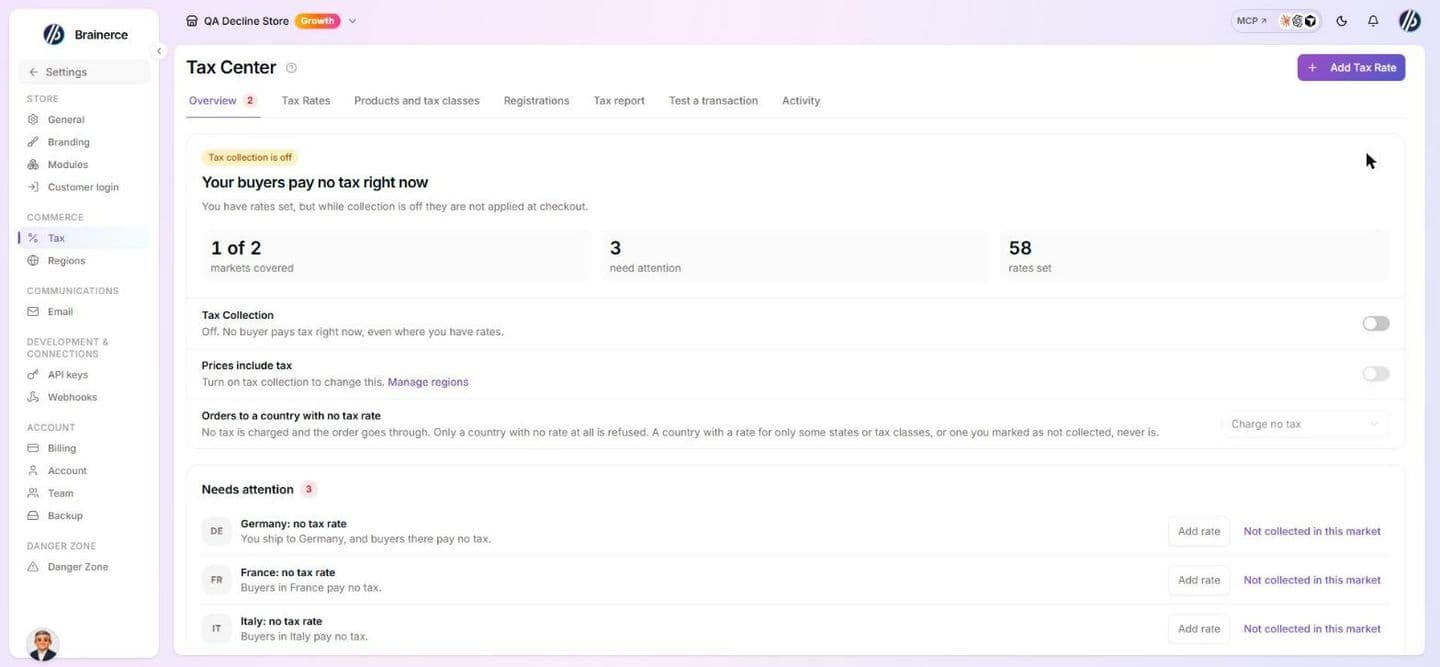Viewport: 1440px width, 667px height.
Task: Click the Needs attention heading
Action: coord(248,489)
